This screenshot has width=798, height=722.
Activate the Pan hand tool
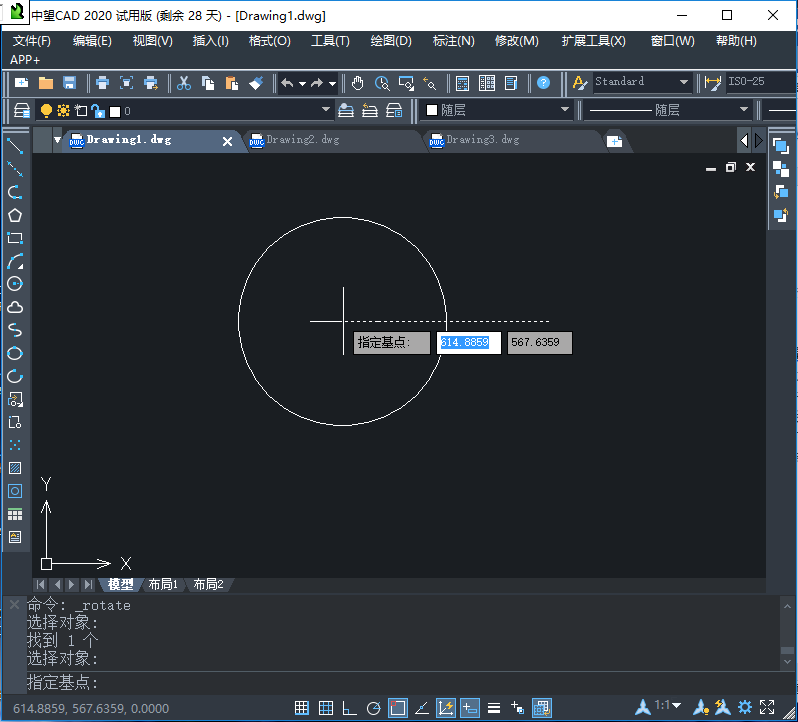click(x=358, y=83)
